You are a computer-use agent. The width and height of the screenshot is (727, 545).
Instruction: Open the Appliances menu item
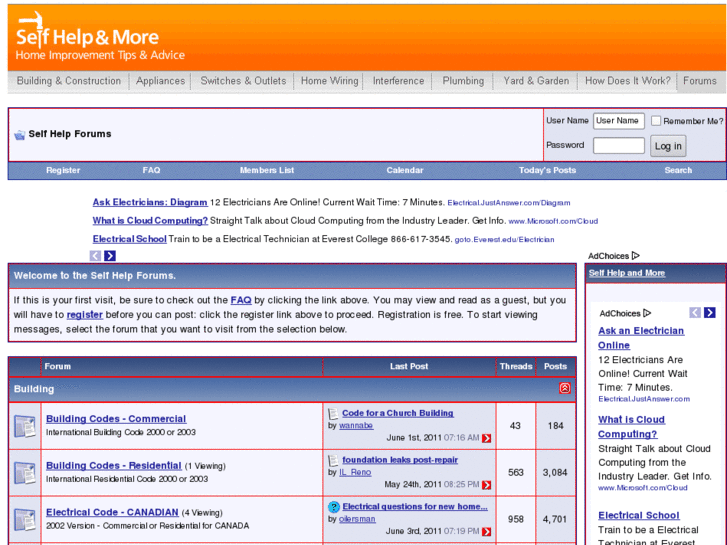pos(160,81)
